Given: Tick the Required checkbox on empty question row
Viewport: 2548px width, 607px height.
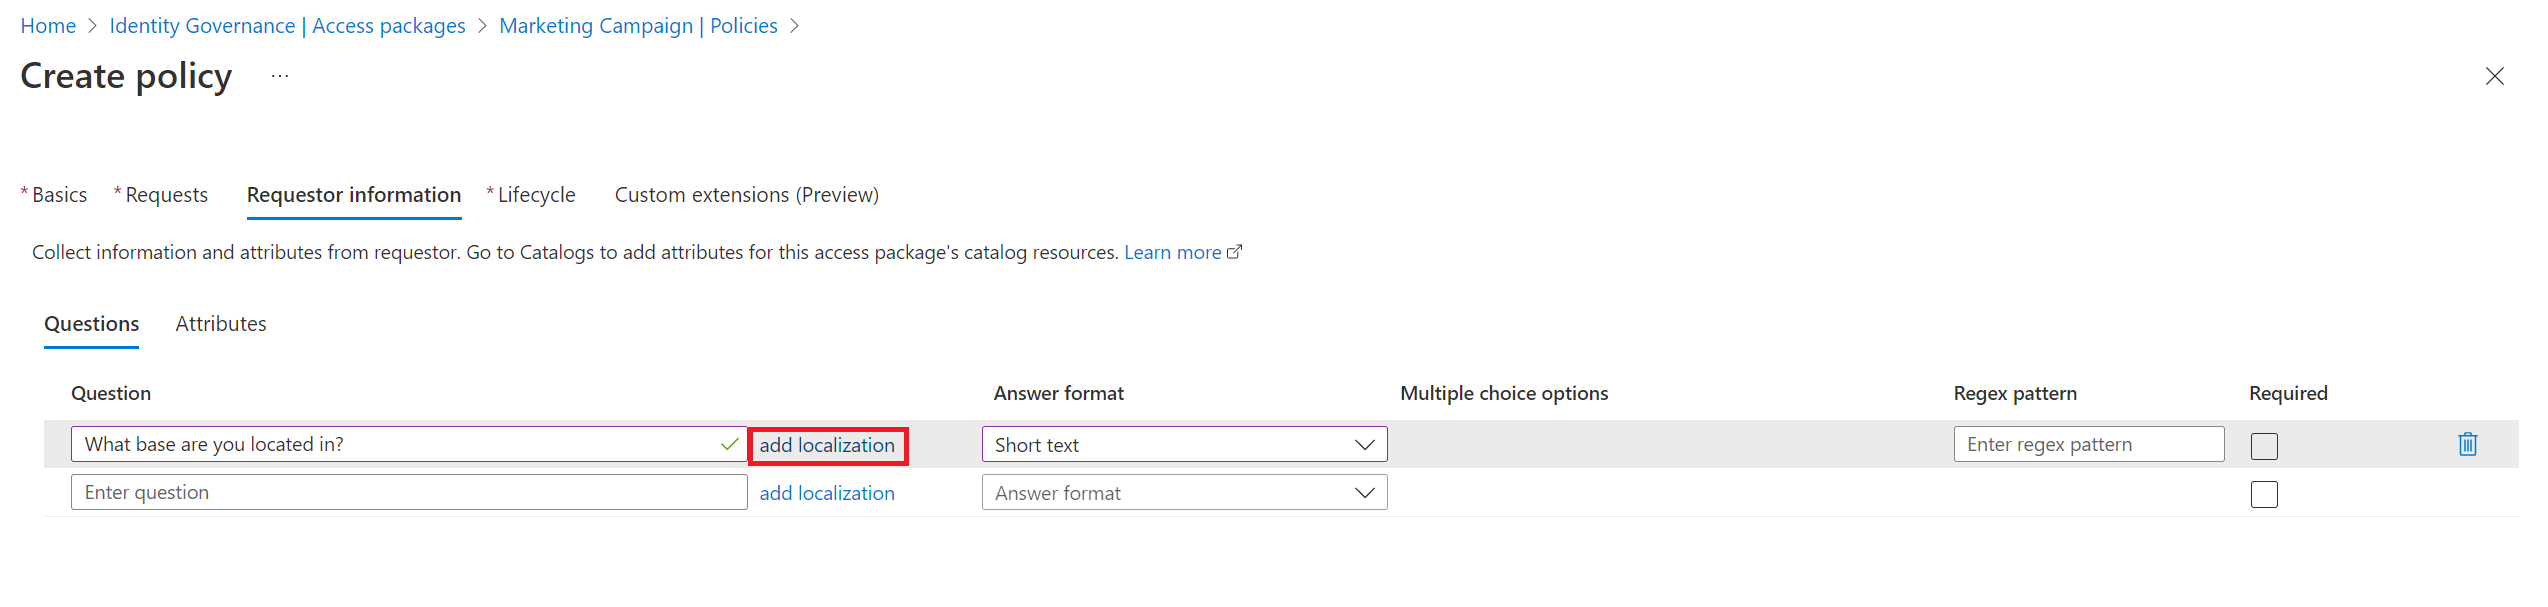Looking at the screenshot, I should 2264,494.
